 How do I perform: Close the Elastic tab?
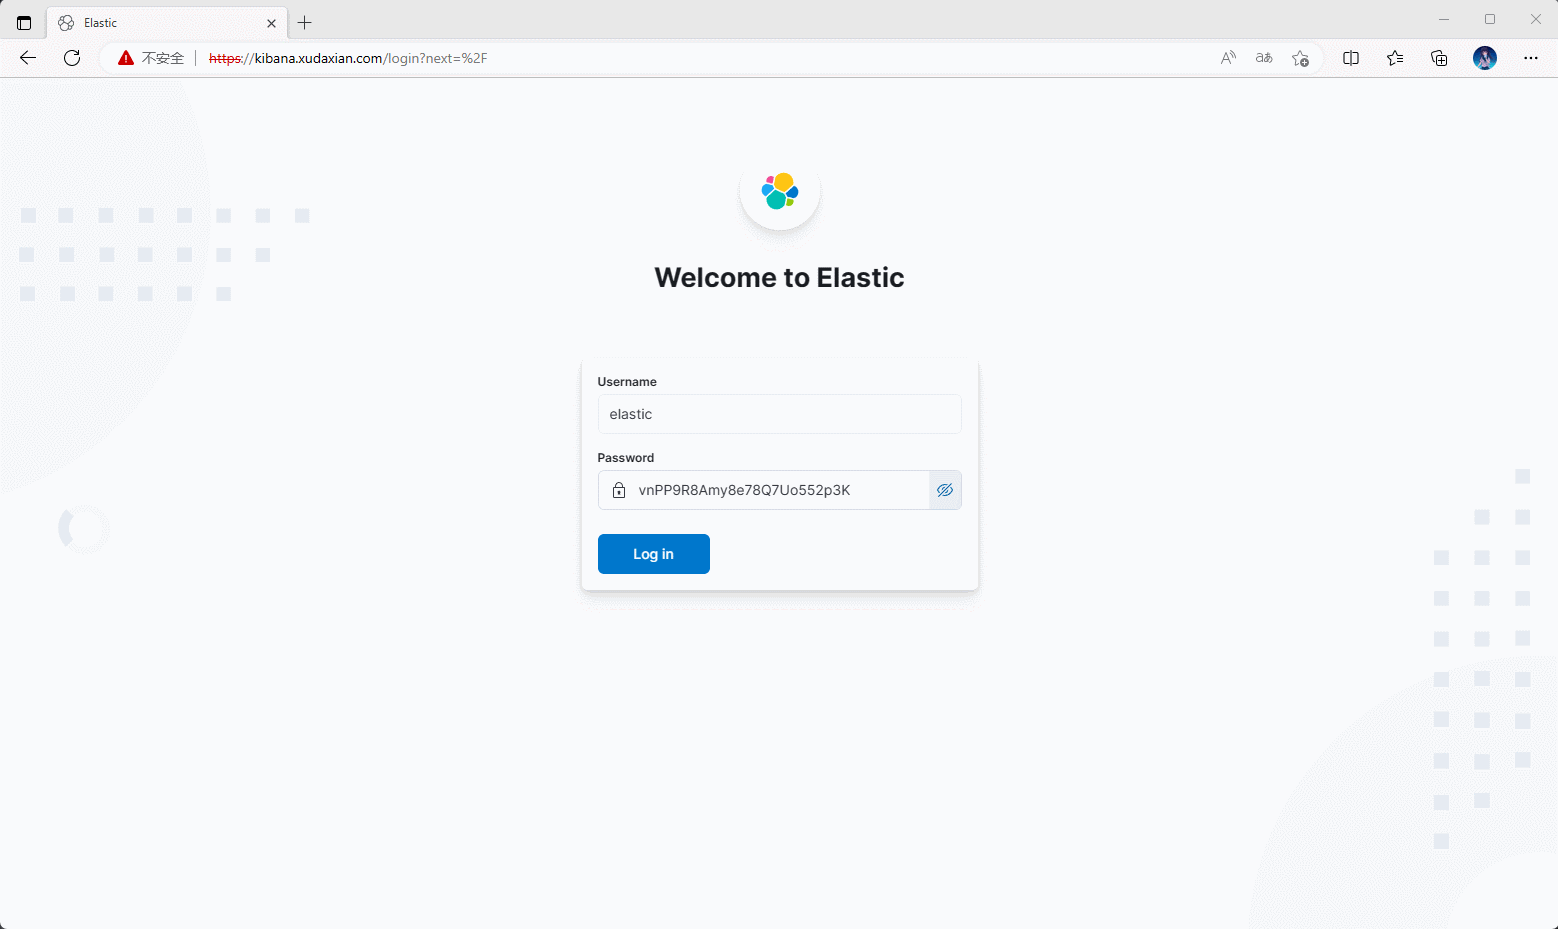coord(271,23)
